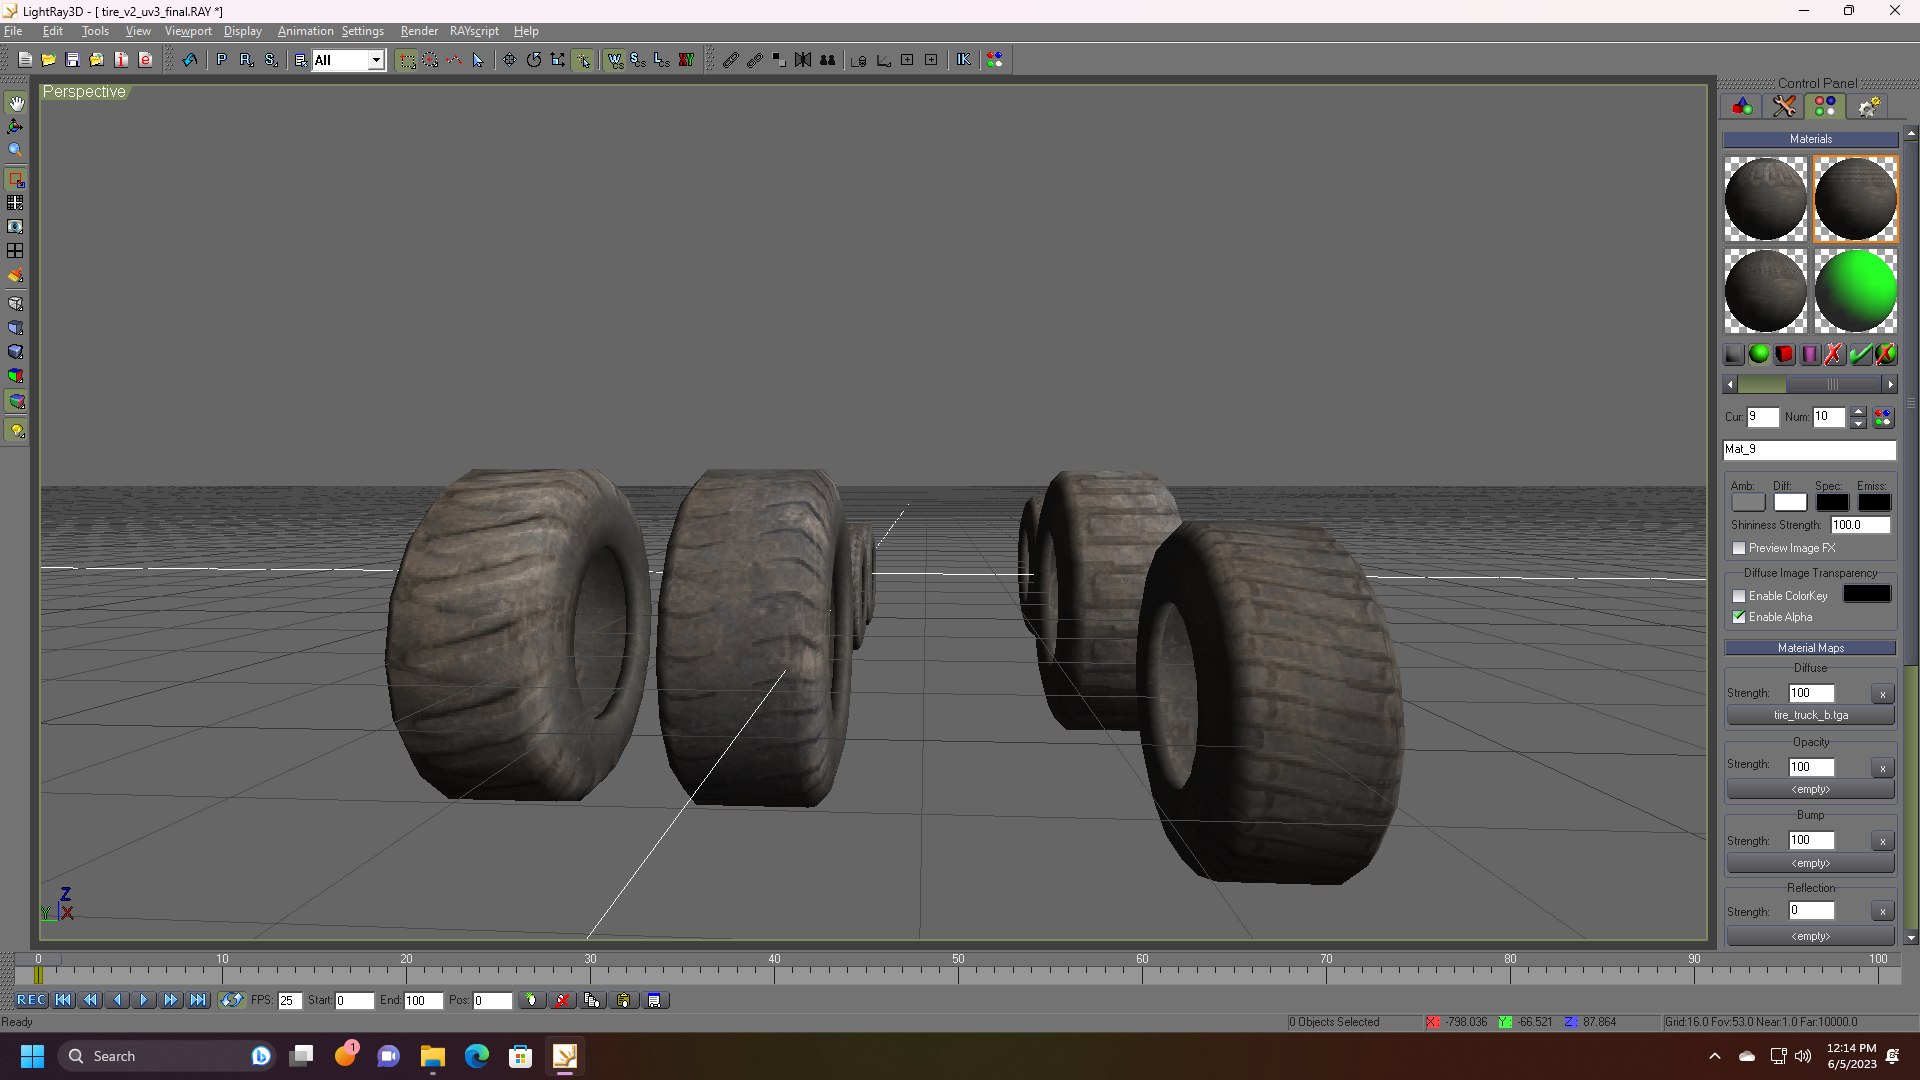Viewport: 1920px width, 1080px height.
Task: Select the rectangle selection tool icon
Action: click(x=407, y=60)
